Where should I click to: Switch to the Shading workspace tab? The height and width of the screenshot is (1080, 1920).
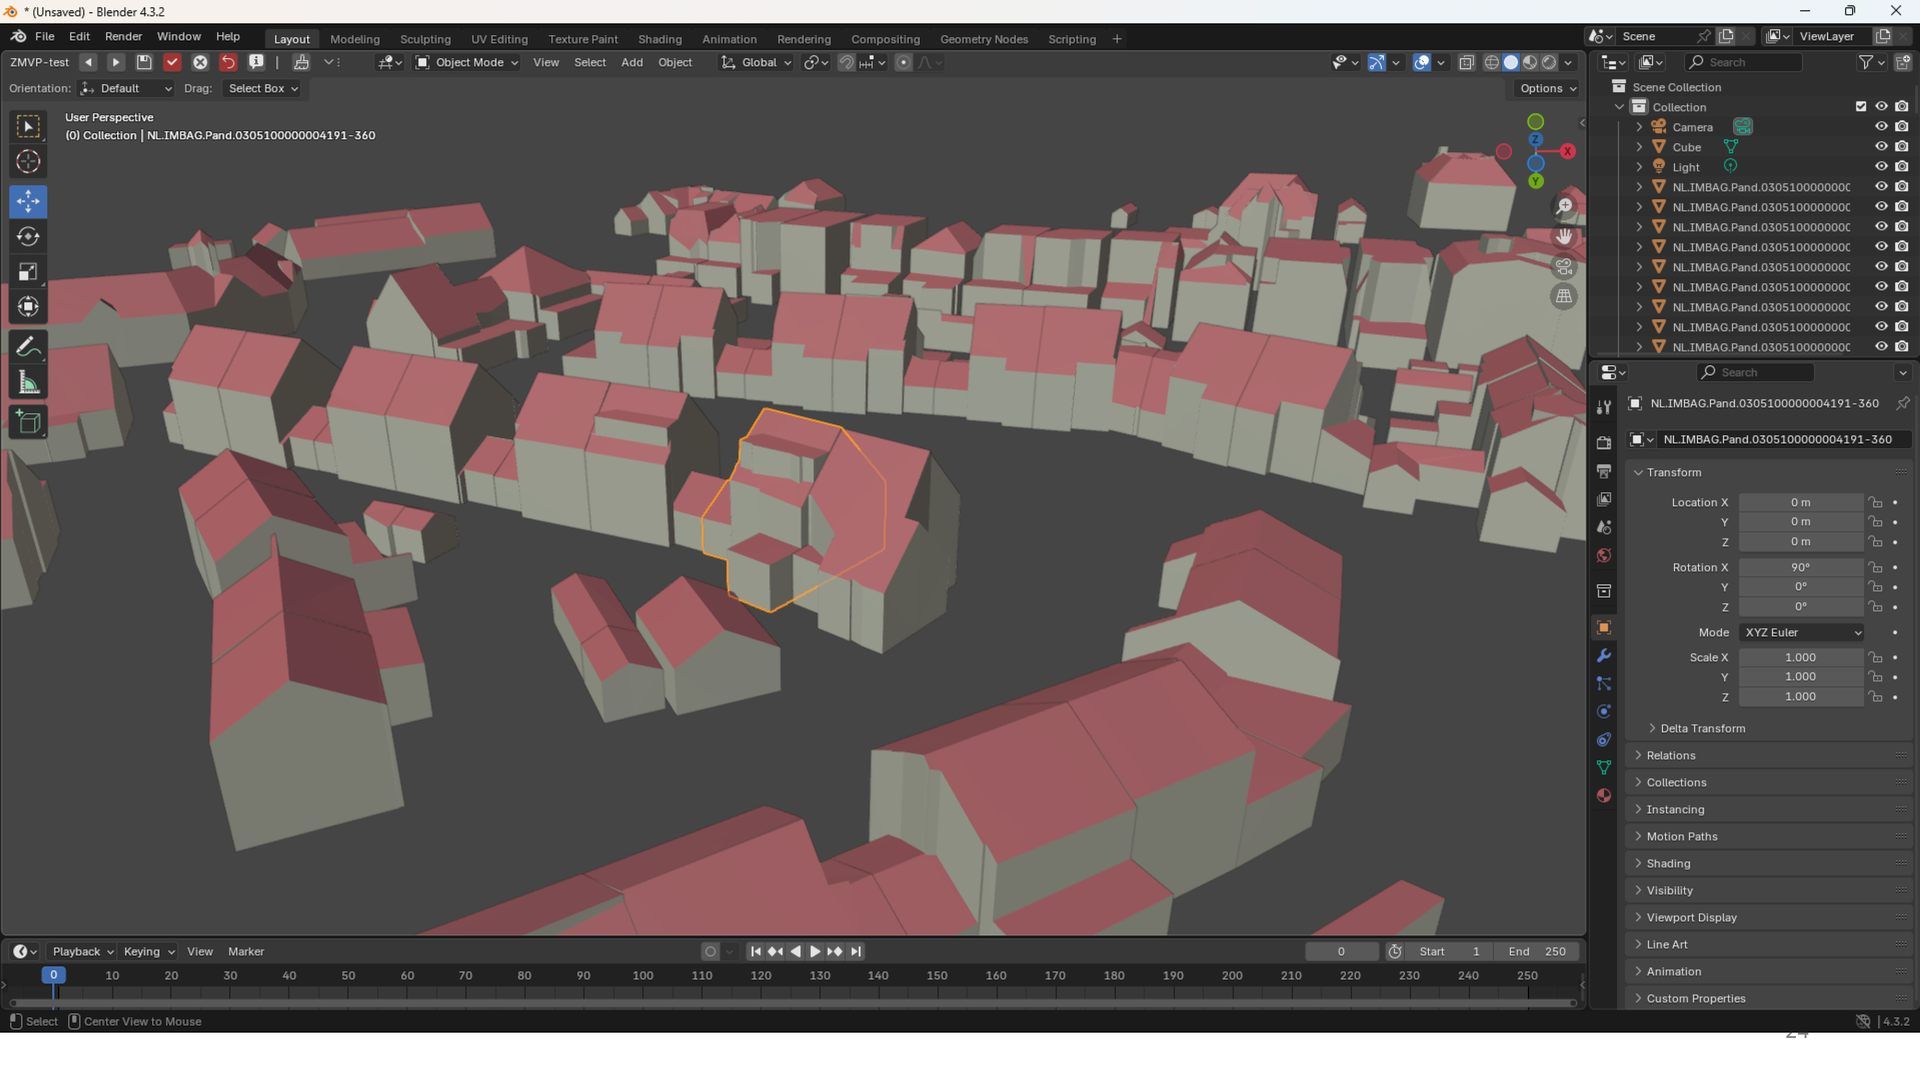pos(659,39)
